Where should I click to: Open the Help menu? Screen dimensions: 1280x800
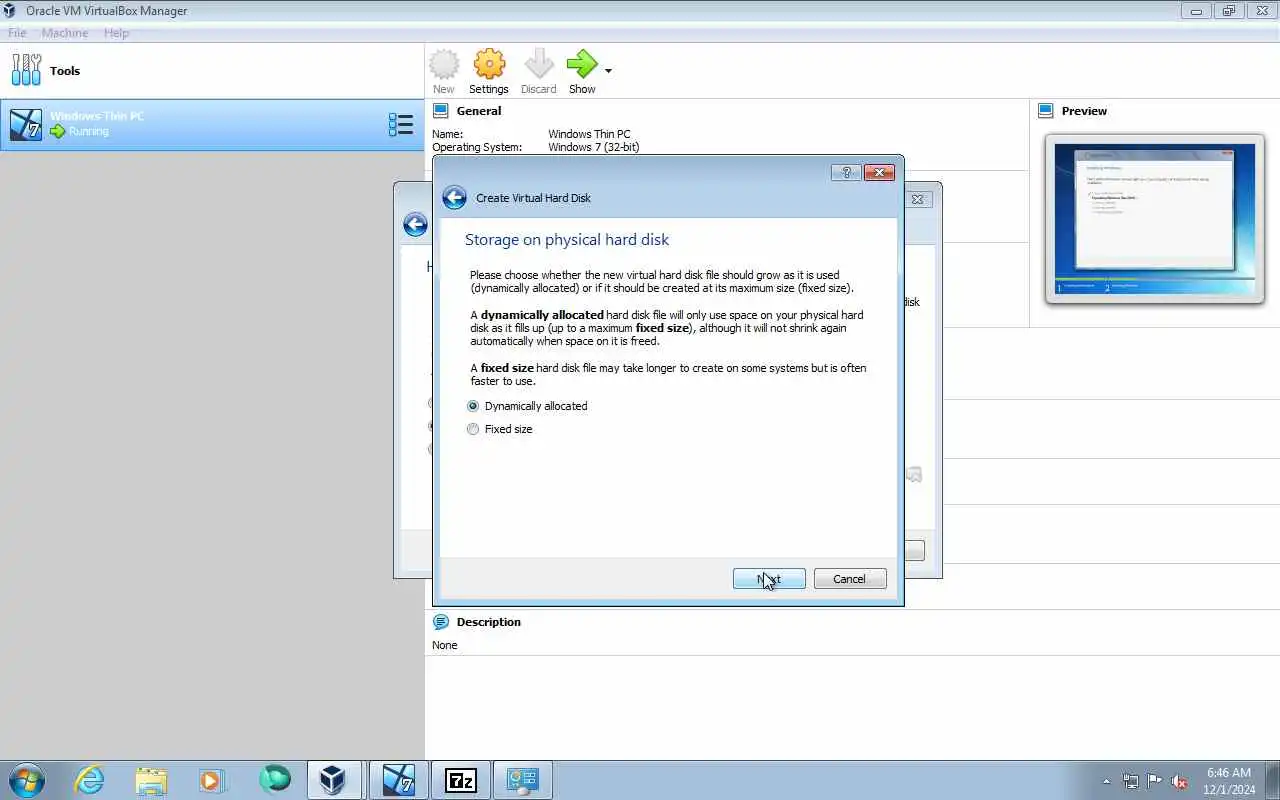point(116,33)
